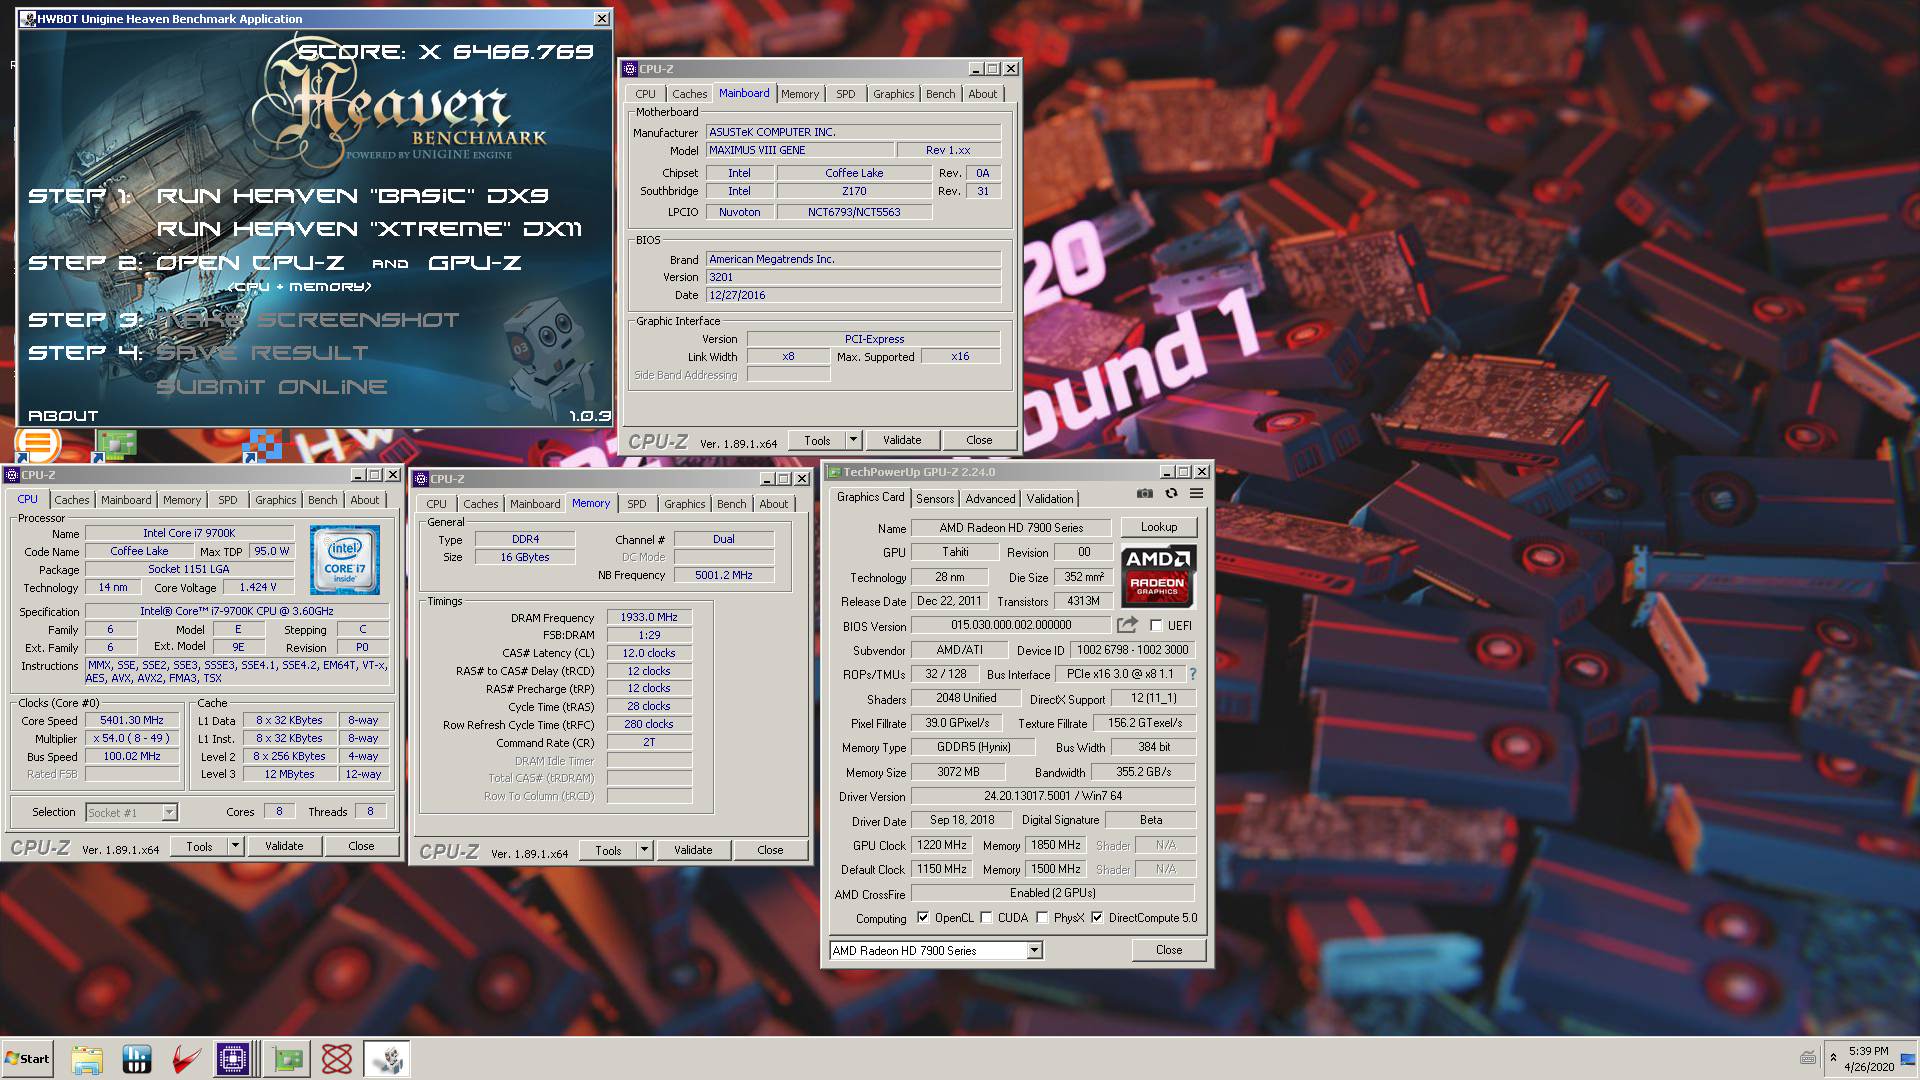This screenshot has height=1080, width=1920.
Task: Click Tools button in Memory CPU-Z window
Action: [x=608, y=850]
